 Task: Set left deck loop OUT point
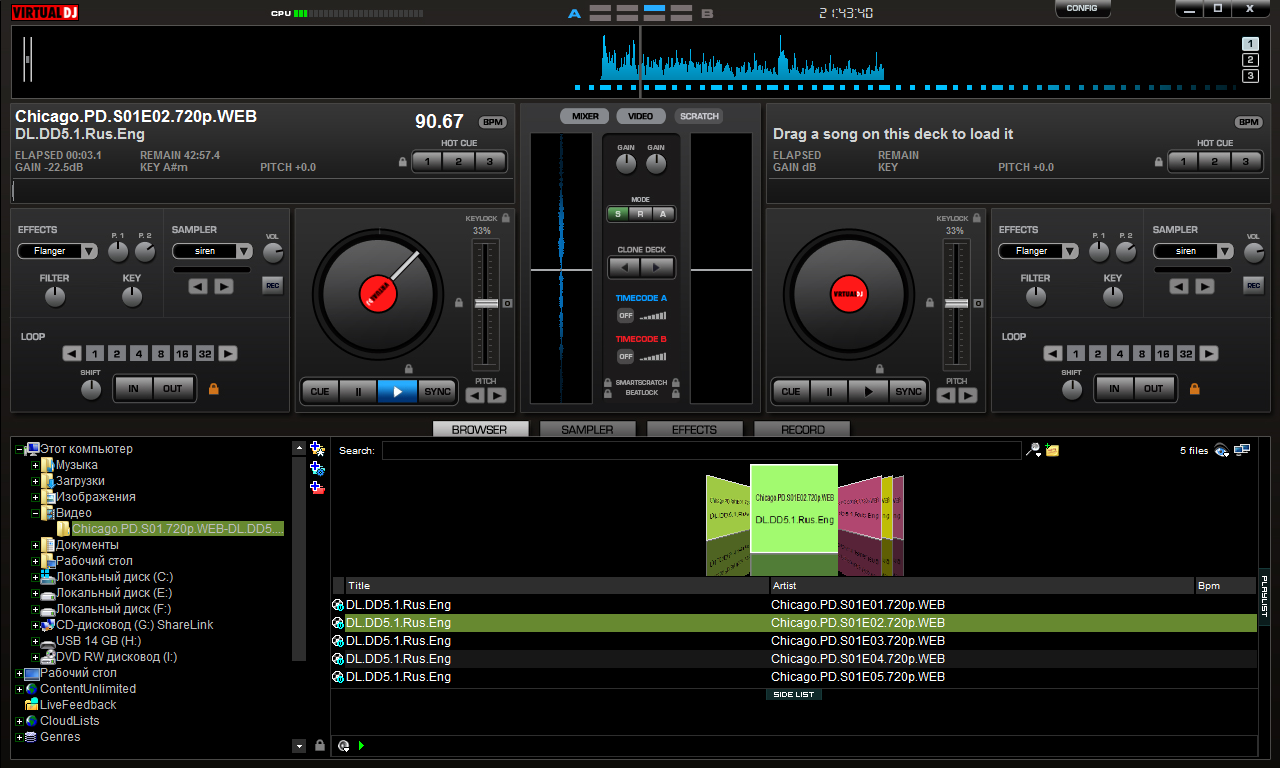pyautogui.click(x=173, y=389)
